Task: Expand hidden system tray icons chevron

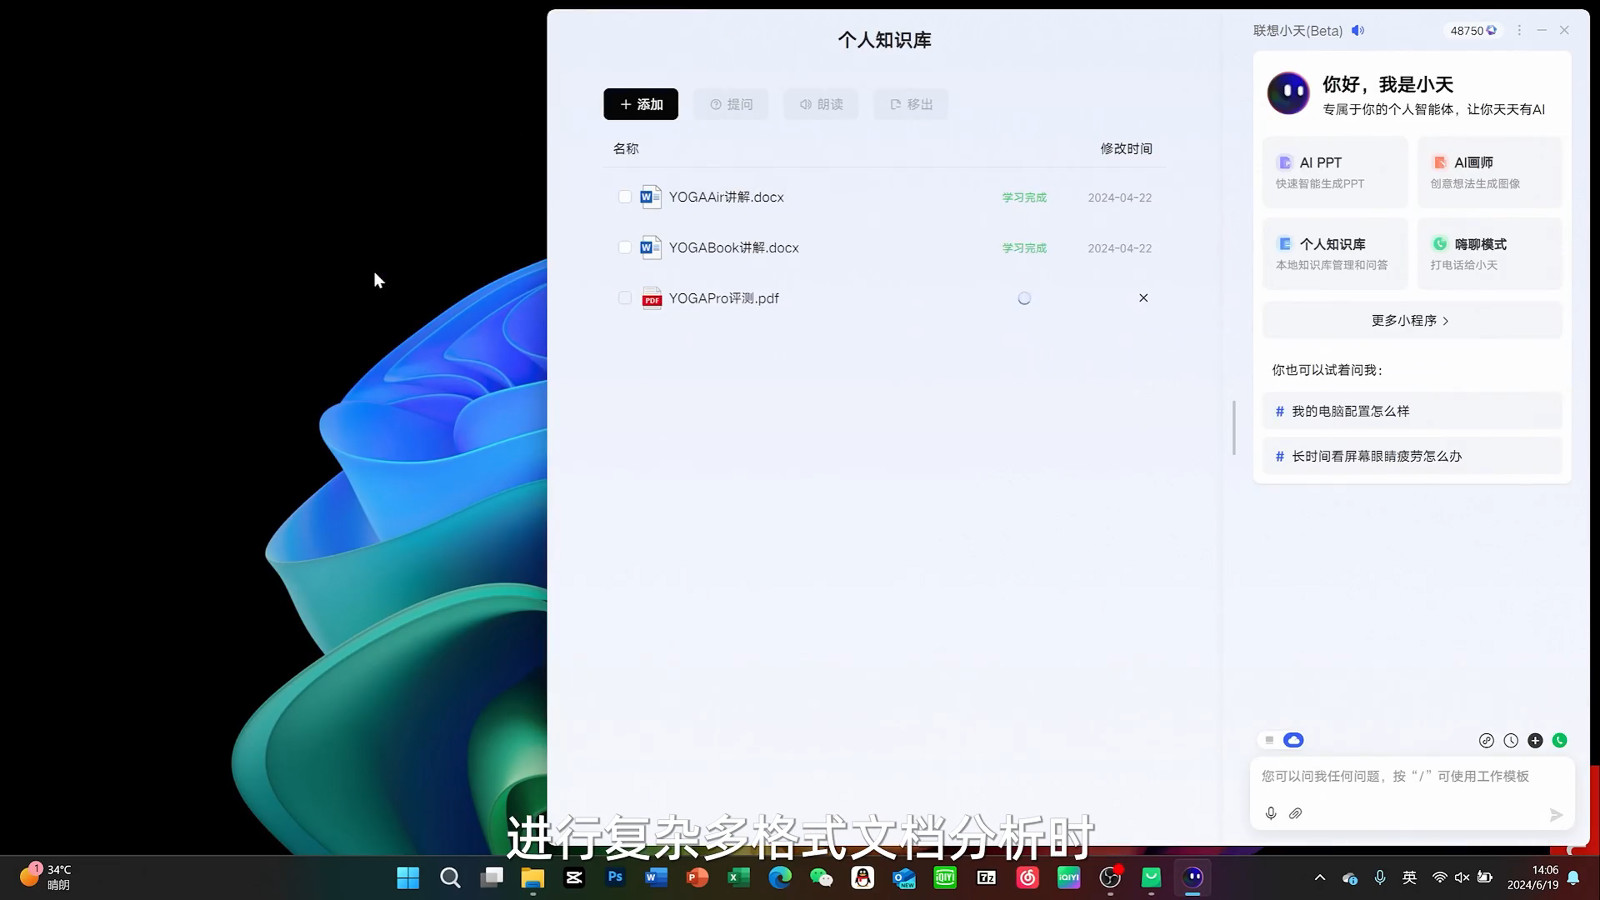Action: point(1320,878)
